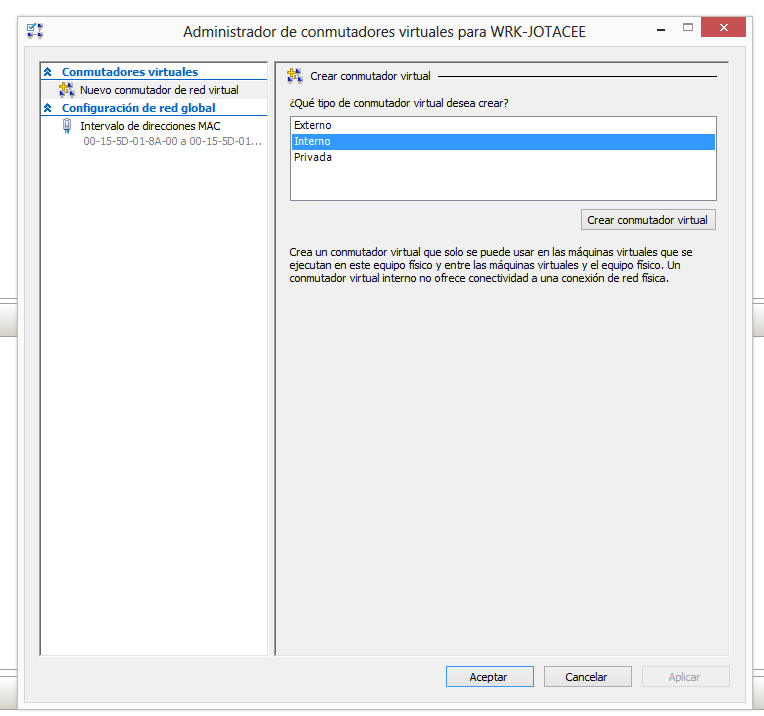Image resolution: width=764 pixels, height=716 pixels.
Task: Click the Configuración de red global heading
Action: 138,108
